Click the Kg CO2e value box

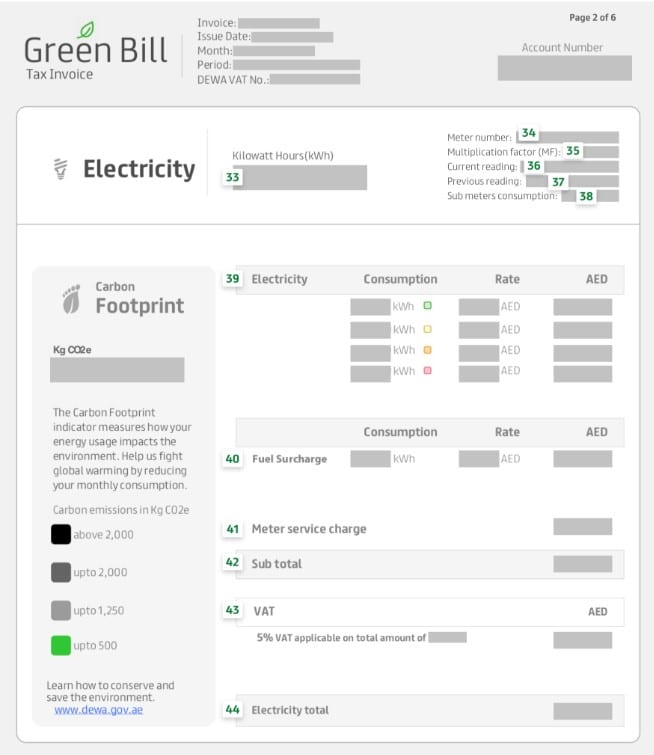pos(117,370)
